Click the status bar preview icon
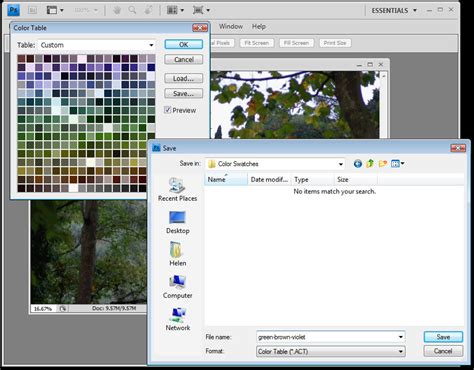 click(63, 309)
